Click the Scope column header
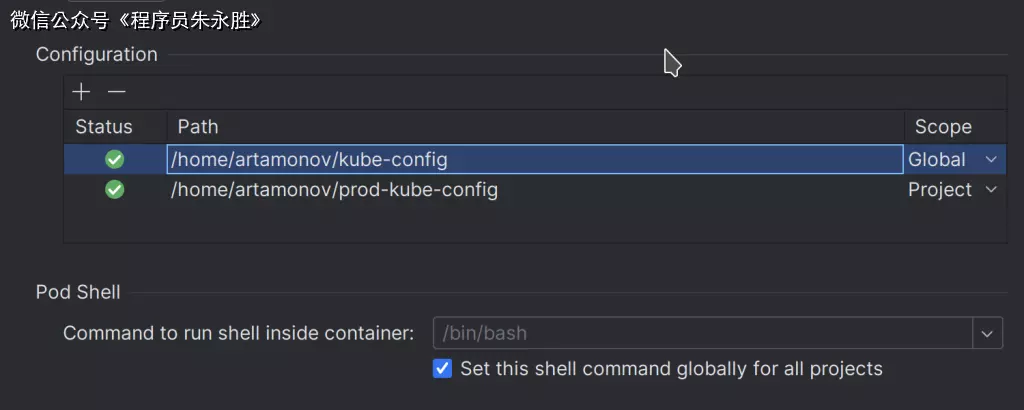 tap(943, 127)
